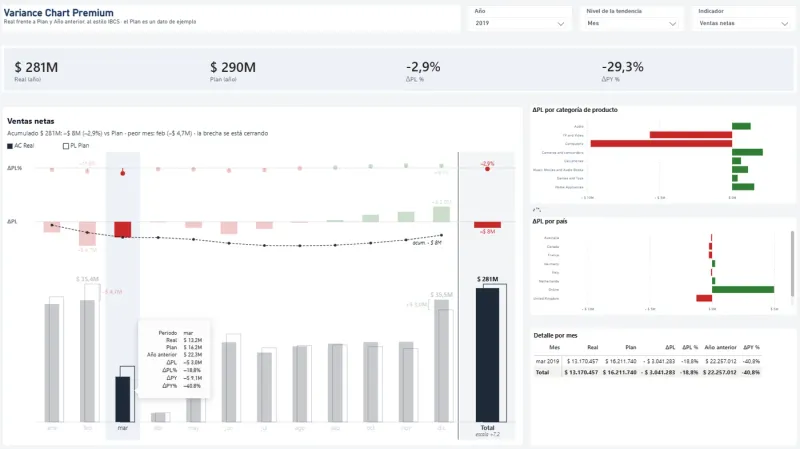
Task: Click the acum. - $ 8M line label
Action: (x=427, y=243)
